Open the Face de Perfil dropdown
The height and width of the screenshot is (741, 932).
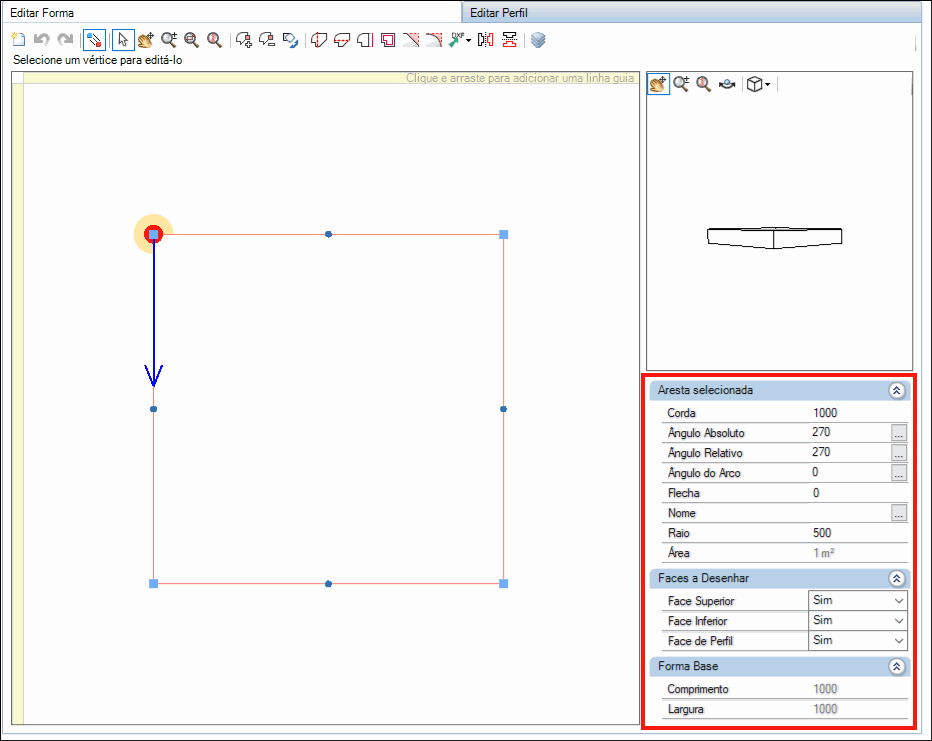(858, 641)
